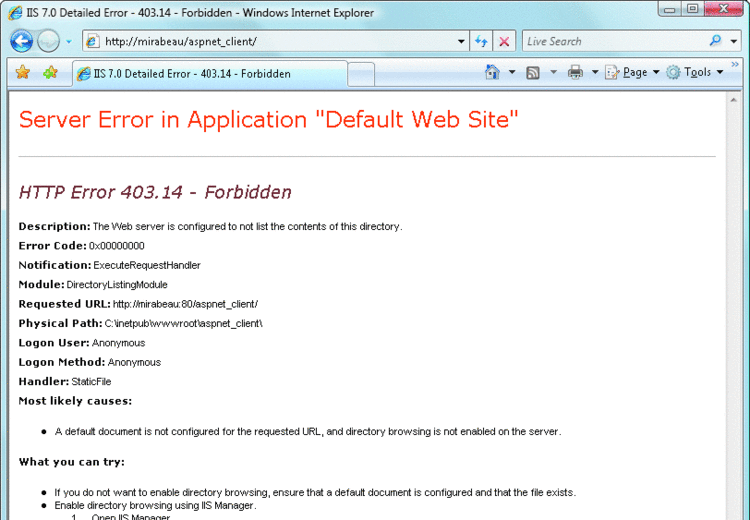Click the Internet Explorer title bar icon

(15, 12)
